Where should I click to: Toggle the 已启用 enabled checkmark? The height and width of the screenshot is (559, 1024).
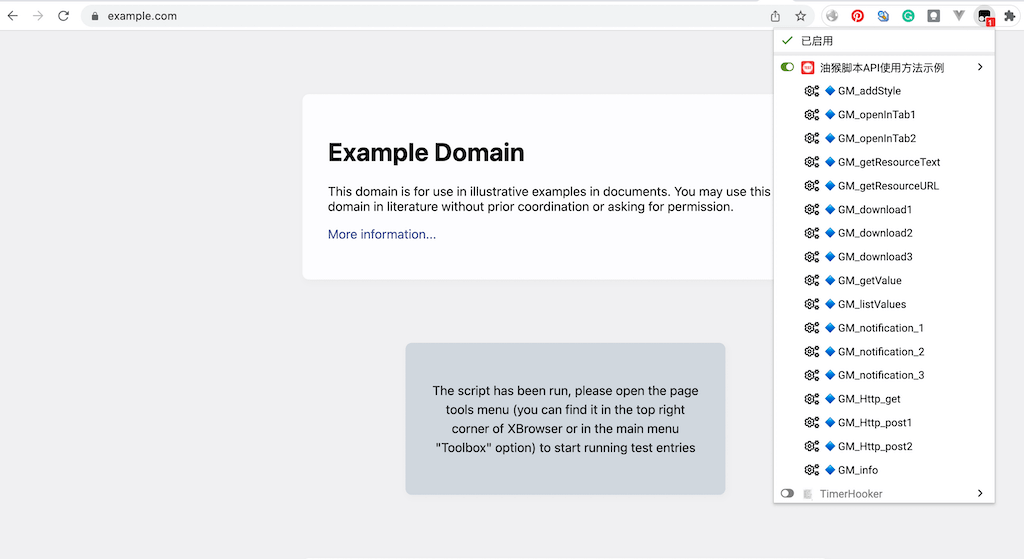787,41
